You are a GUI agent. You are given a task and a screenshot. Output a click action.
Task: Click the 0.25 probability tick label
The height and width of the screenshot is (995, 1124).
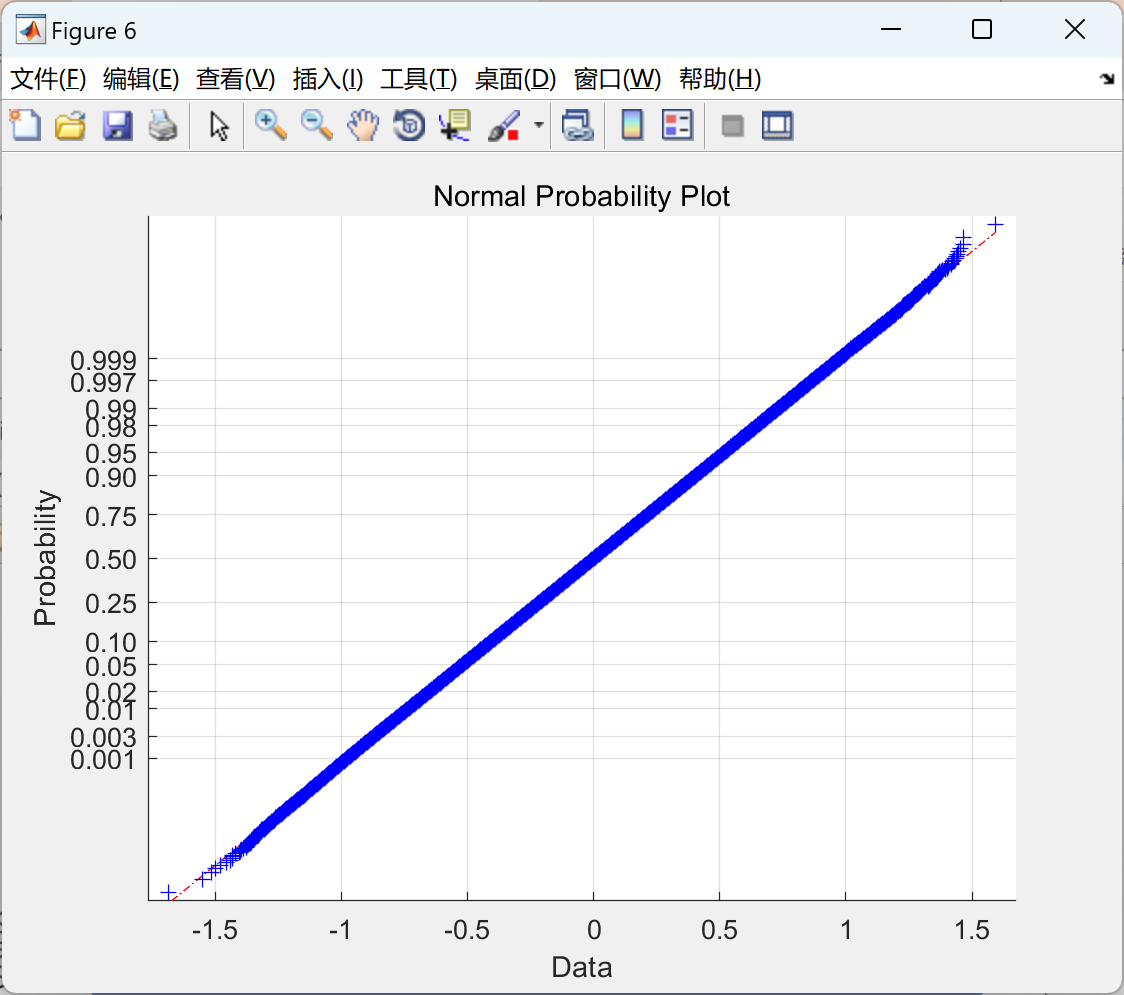[x=110, y=604]
